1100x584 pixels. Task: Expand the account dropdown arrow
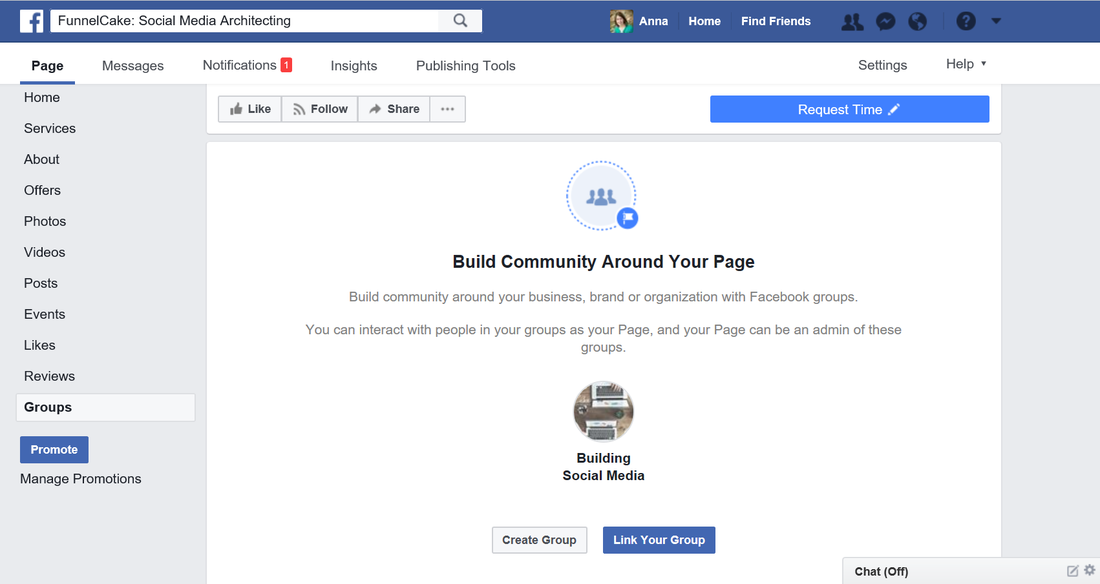click(995, 21)
